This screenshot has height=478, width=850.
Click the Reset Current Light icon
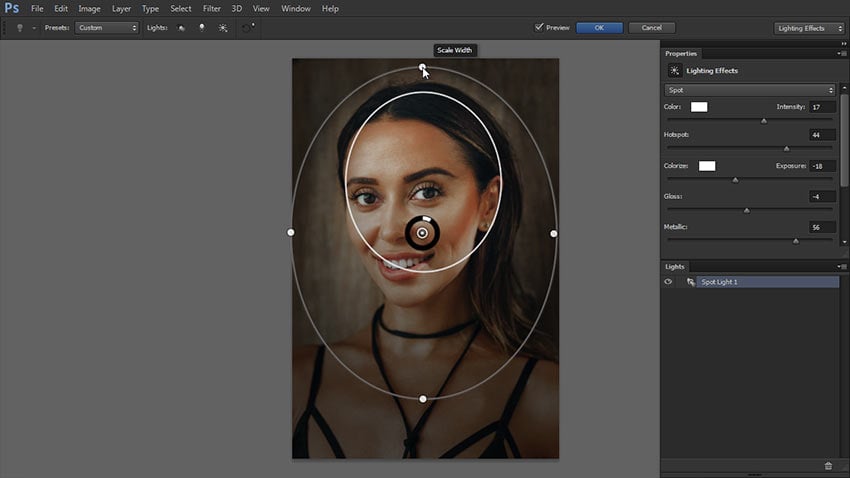248,28
